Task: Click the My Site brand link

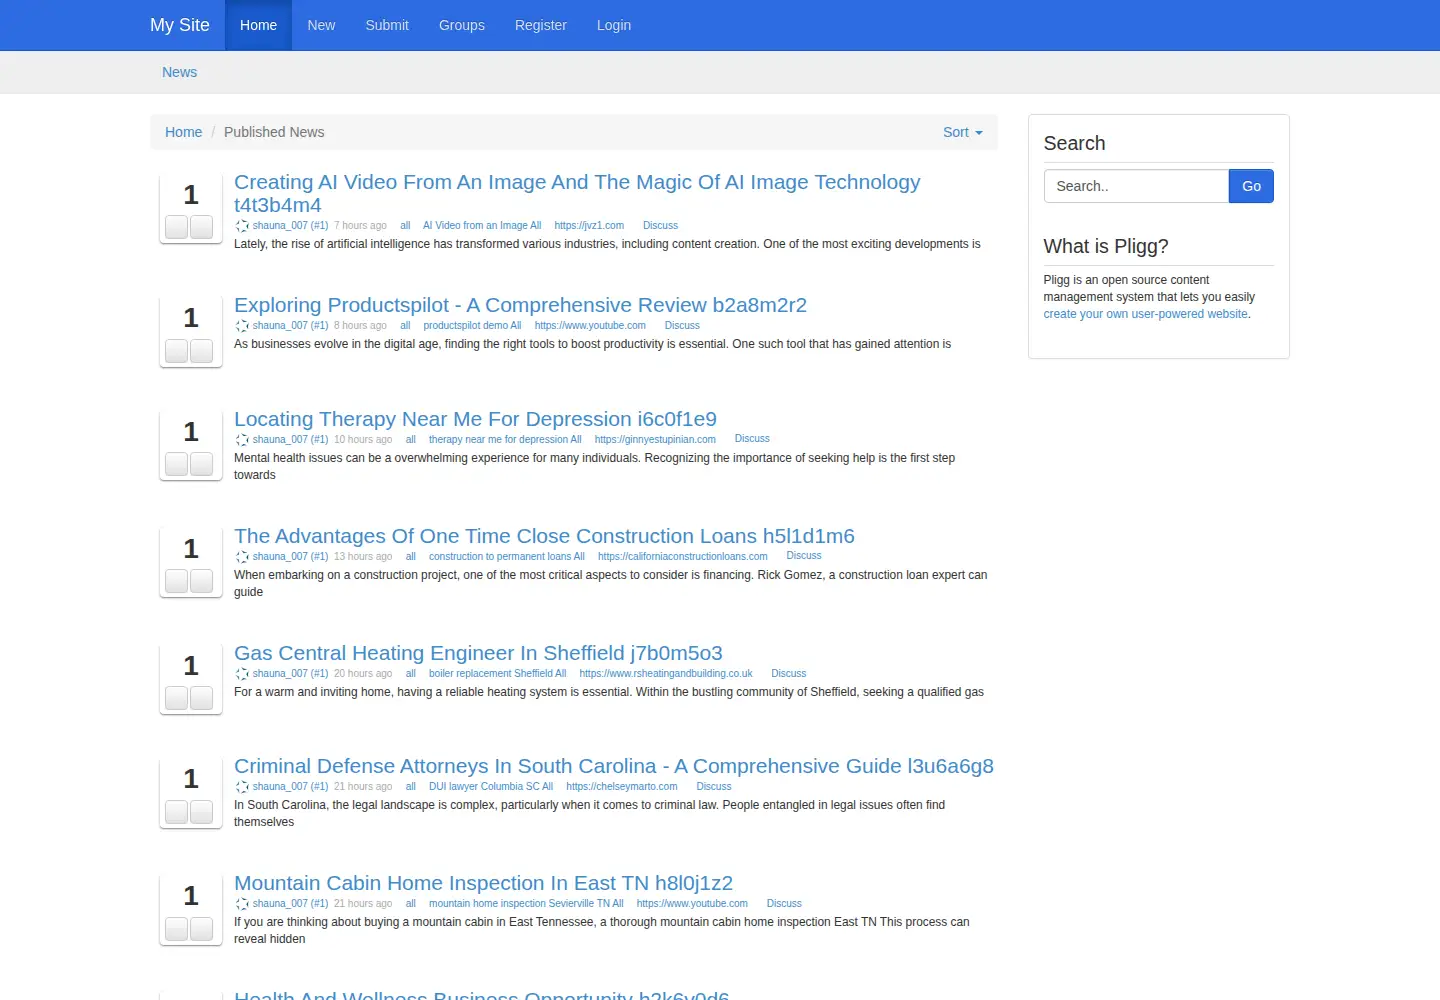Action: pos(180,25)
